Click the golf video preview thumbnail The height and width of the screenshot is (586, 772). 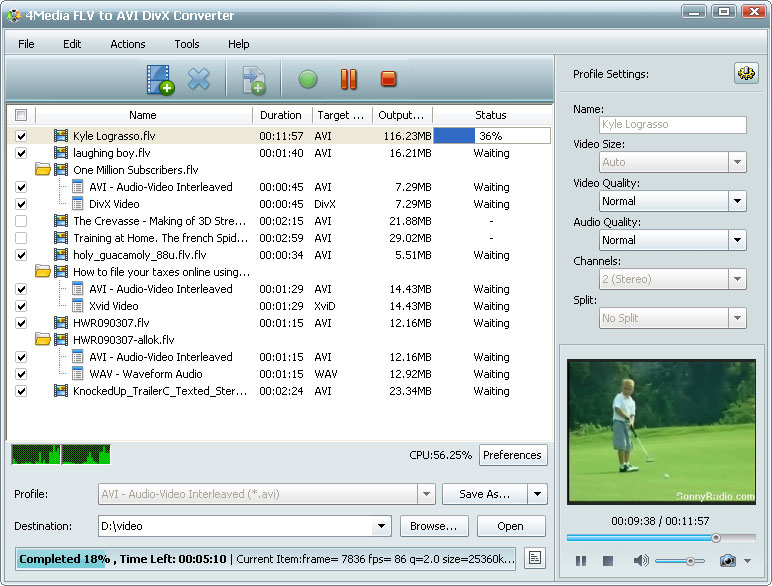661,431
